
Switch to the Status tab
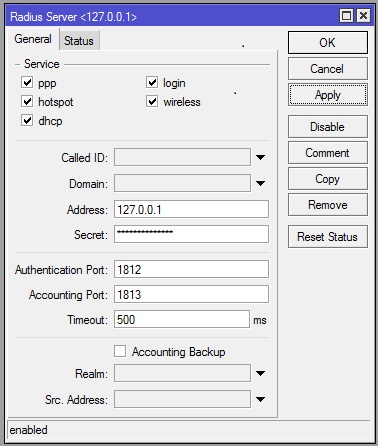click(x=79, y=41)
